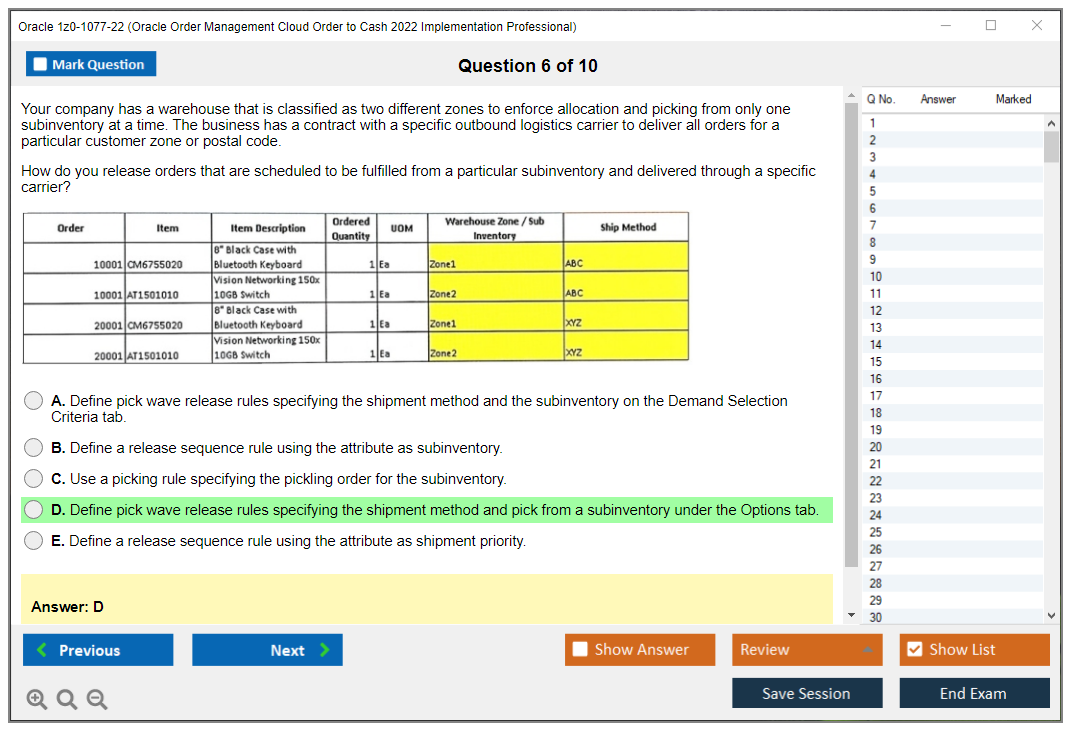Click the zoom out magnifier icon
The width and height of the screenshot is (1075, 735).
pos(97,699)
